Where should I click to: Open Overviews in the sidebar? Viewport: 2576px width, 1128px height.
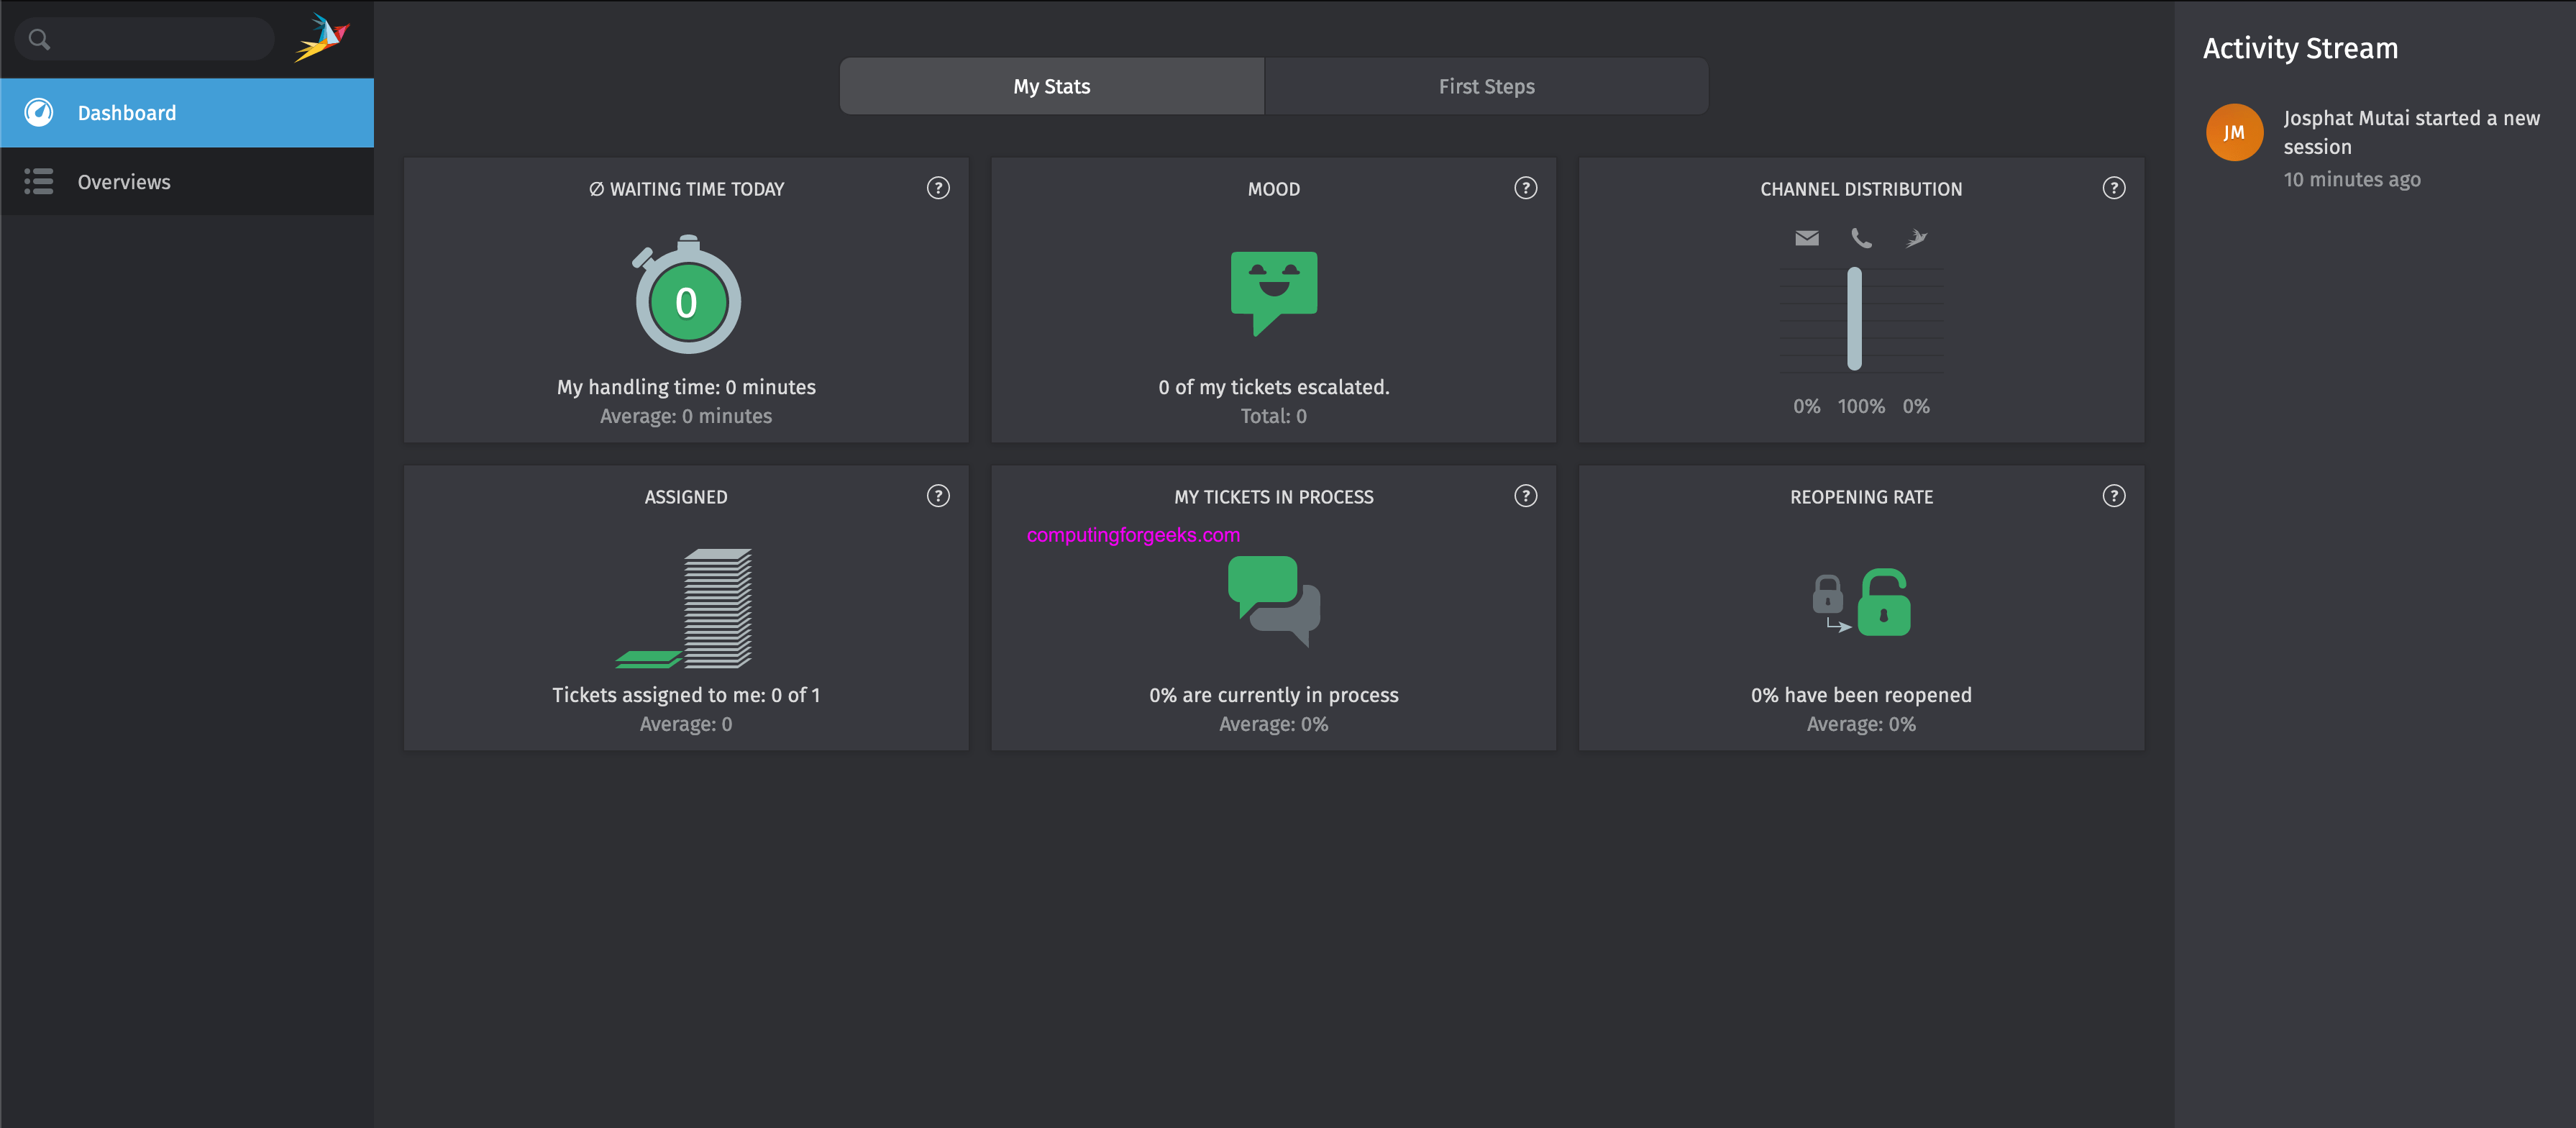pyautogui.click(x=124, y=182)
